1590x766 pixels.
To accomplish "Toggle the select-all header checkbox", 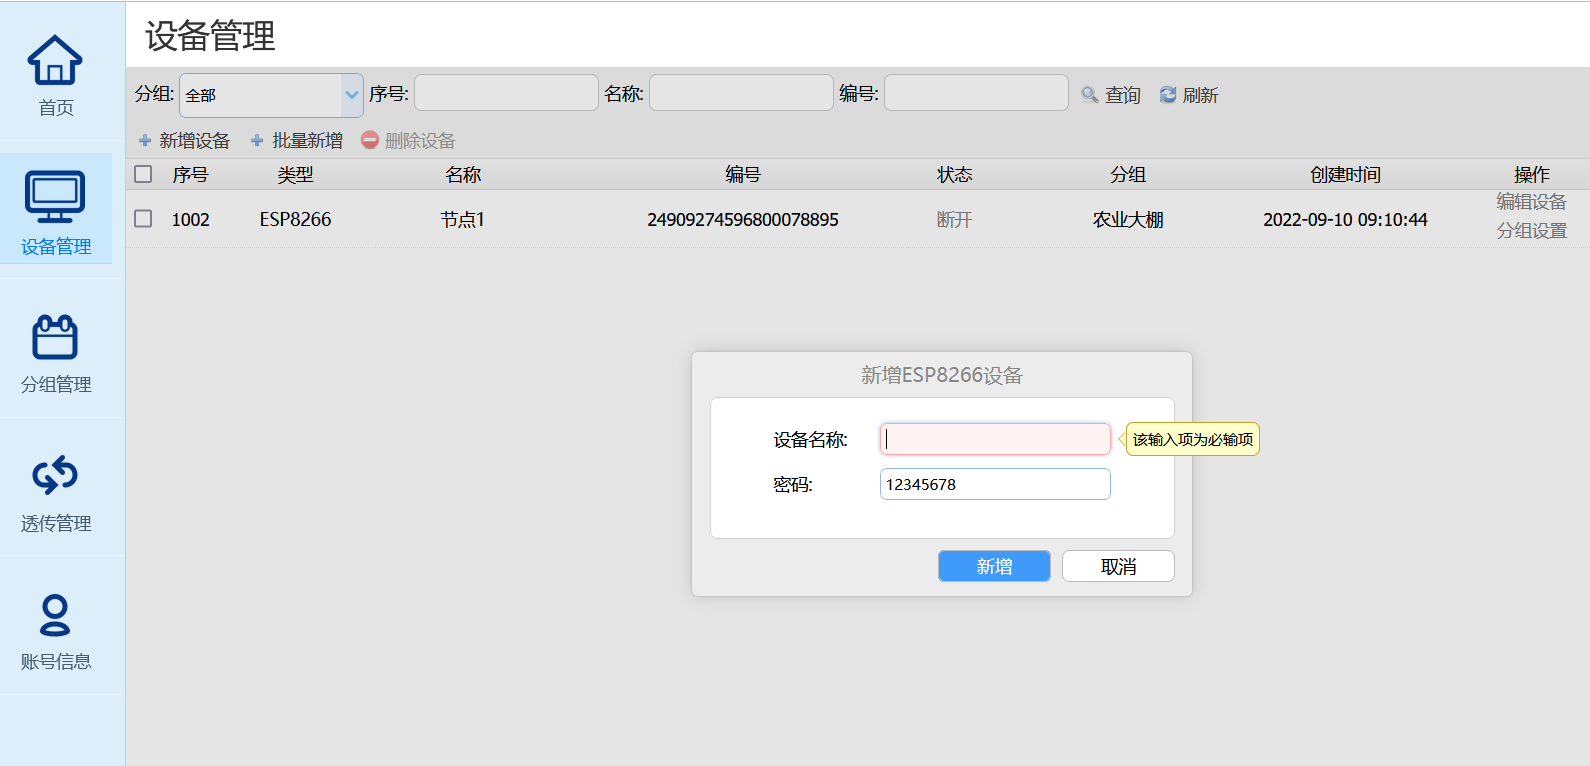I will pyautogui.click(x=143, y=174).
